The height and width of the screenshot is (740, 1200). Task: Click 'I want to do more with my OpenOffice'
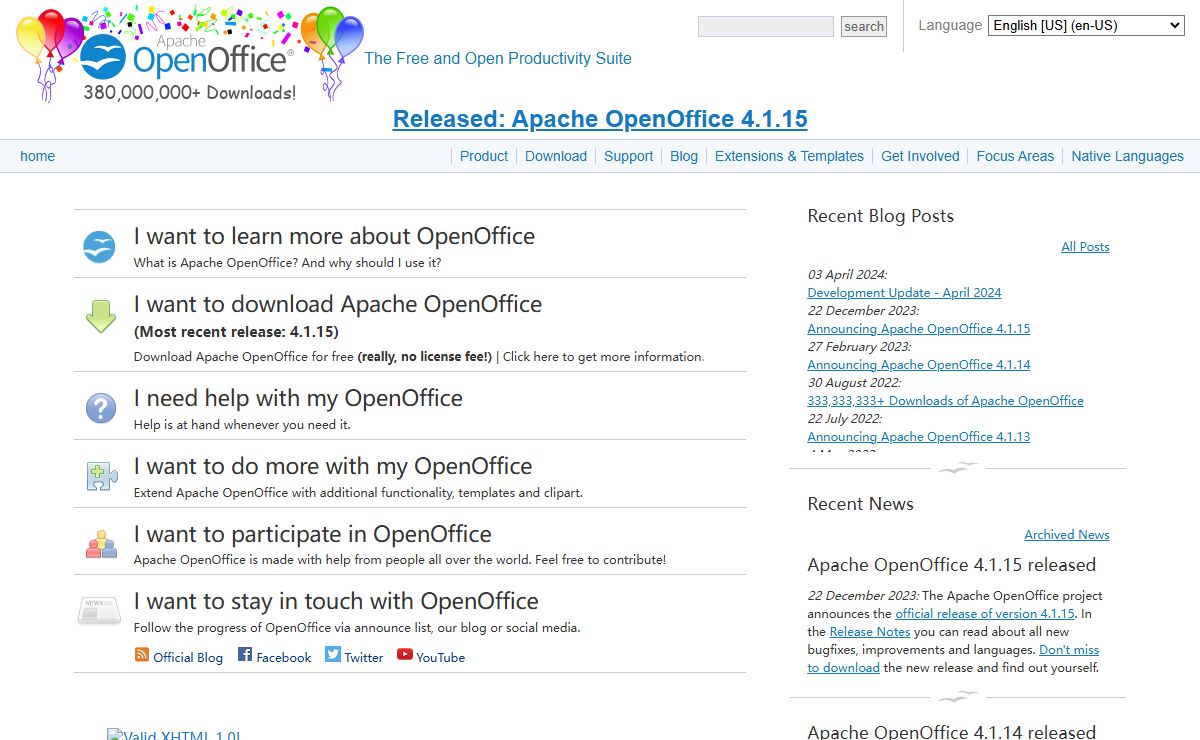click(333, 466)
